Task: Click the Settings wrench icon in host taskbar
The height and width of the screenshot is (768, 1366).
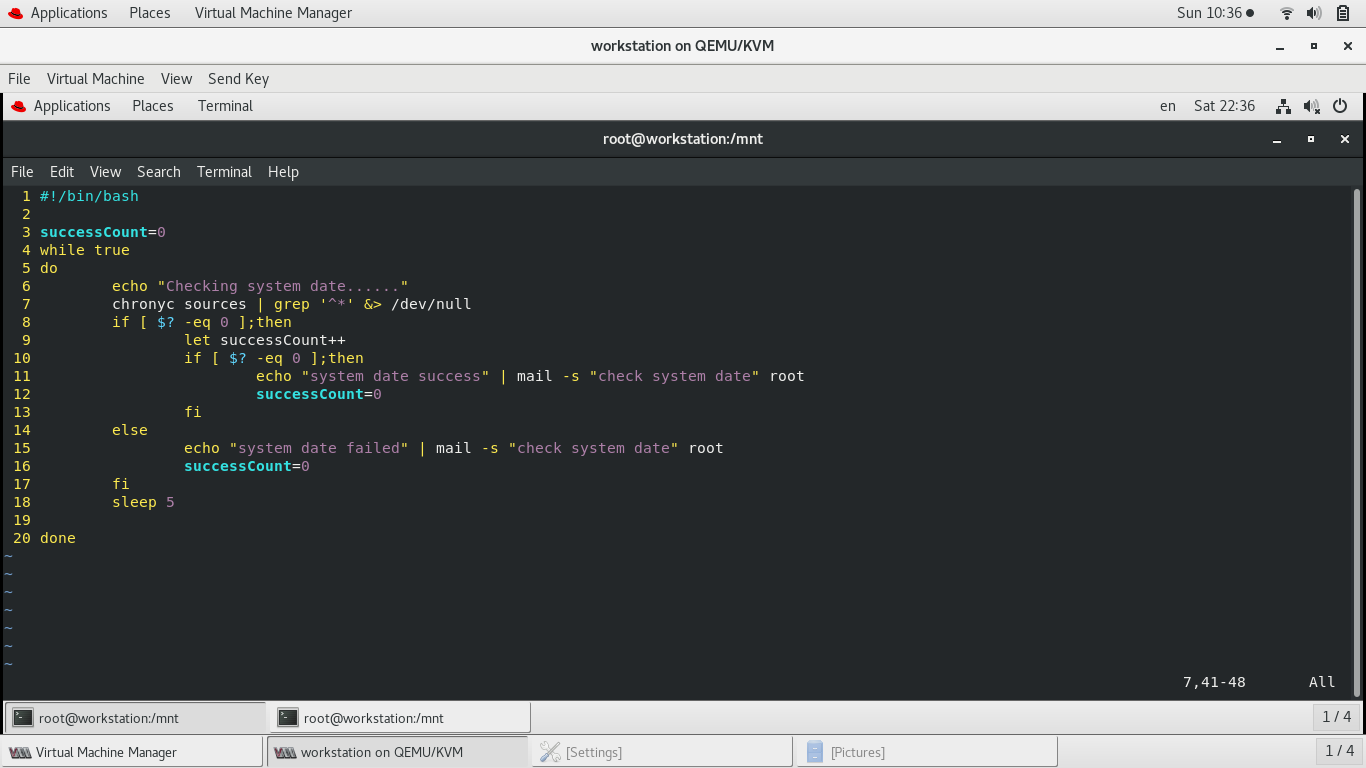Action: pyautogui.click(x=549, y=752)
